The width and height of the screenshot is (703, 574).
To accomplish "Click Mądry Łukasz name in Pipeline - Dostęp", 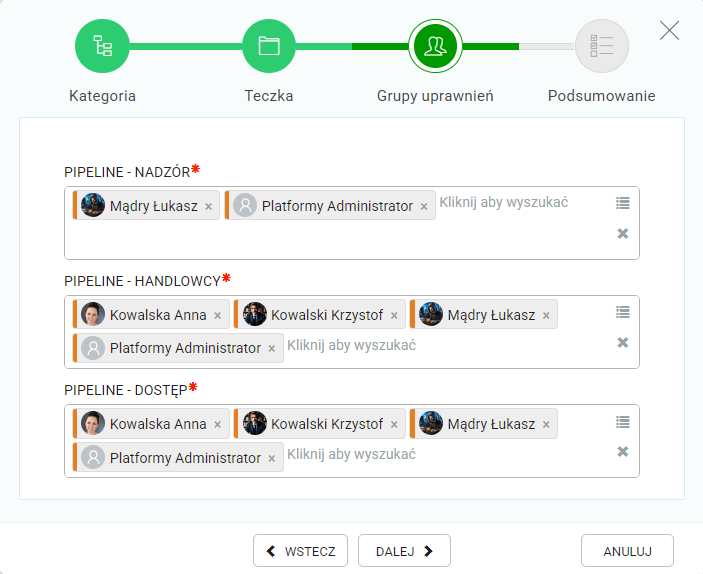I will [x=491, y=424].
